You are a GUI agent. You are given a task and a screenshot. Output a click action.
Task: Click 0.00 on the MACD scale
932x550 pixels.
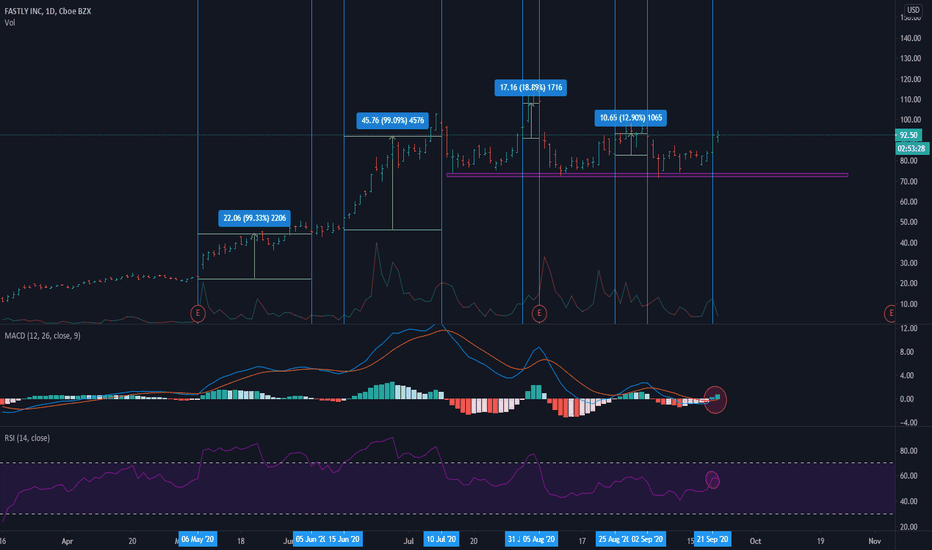pos(907,399)
